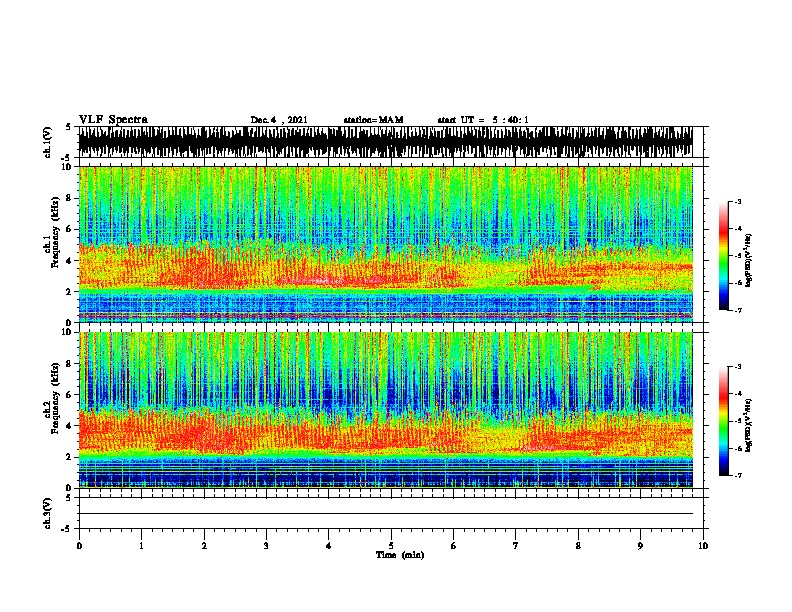Viewport: 792px width, 612px height.
Task: Click time axis tick label "0"
Action: pos(79,546)
